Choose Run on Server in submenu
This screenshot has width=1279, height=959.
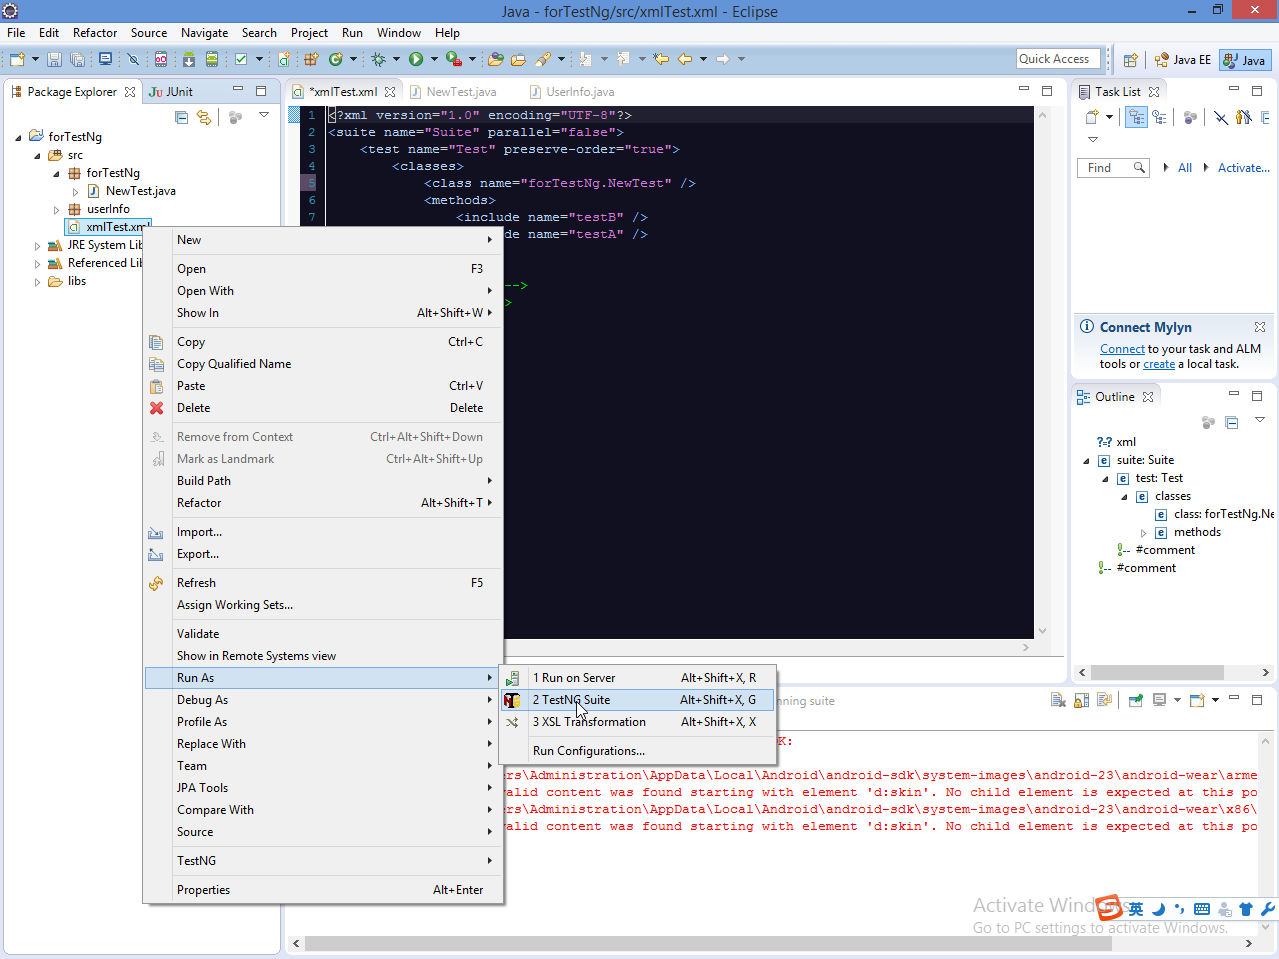[637, 678]
